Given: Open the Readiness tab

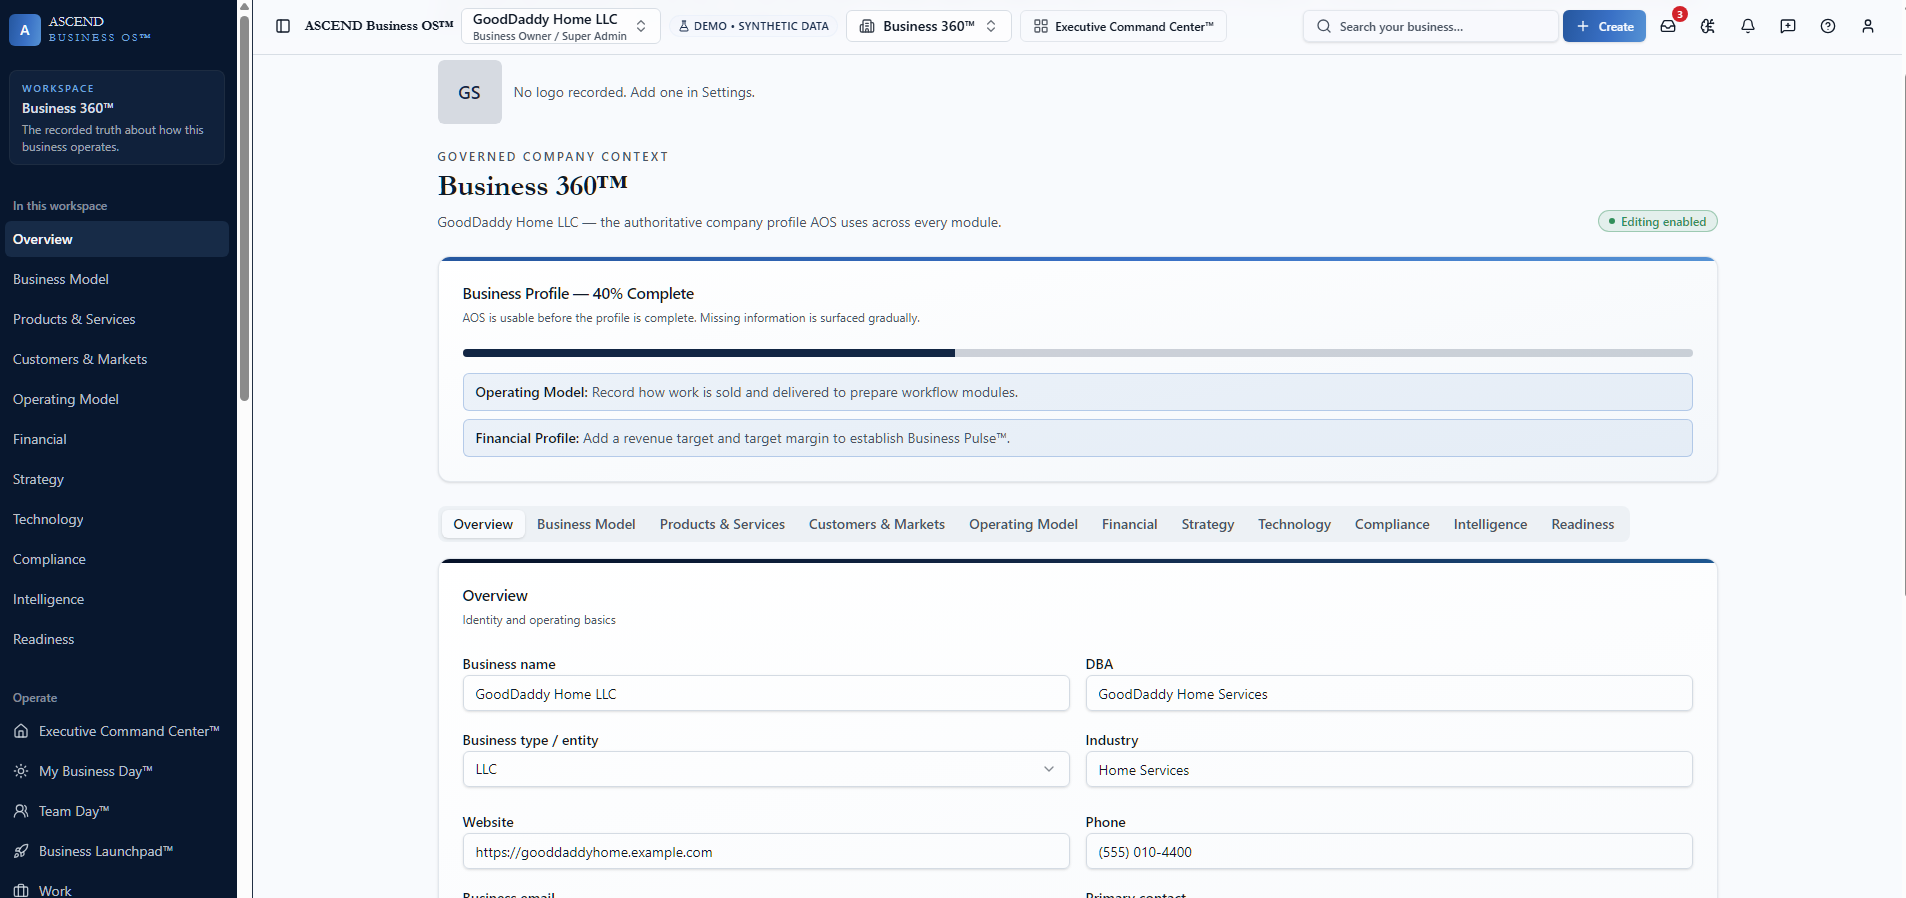Looking at the screenshot, I should coord(1582,524).
